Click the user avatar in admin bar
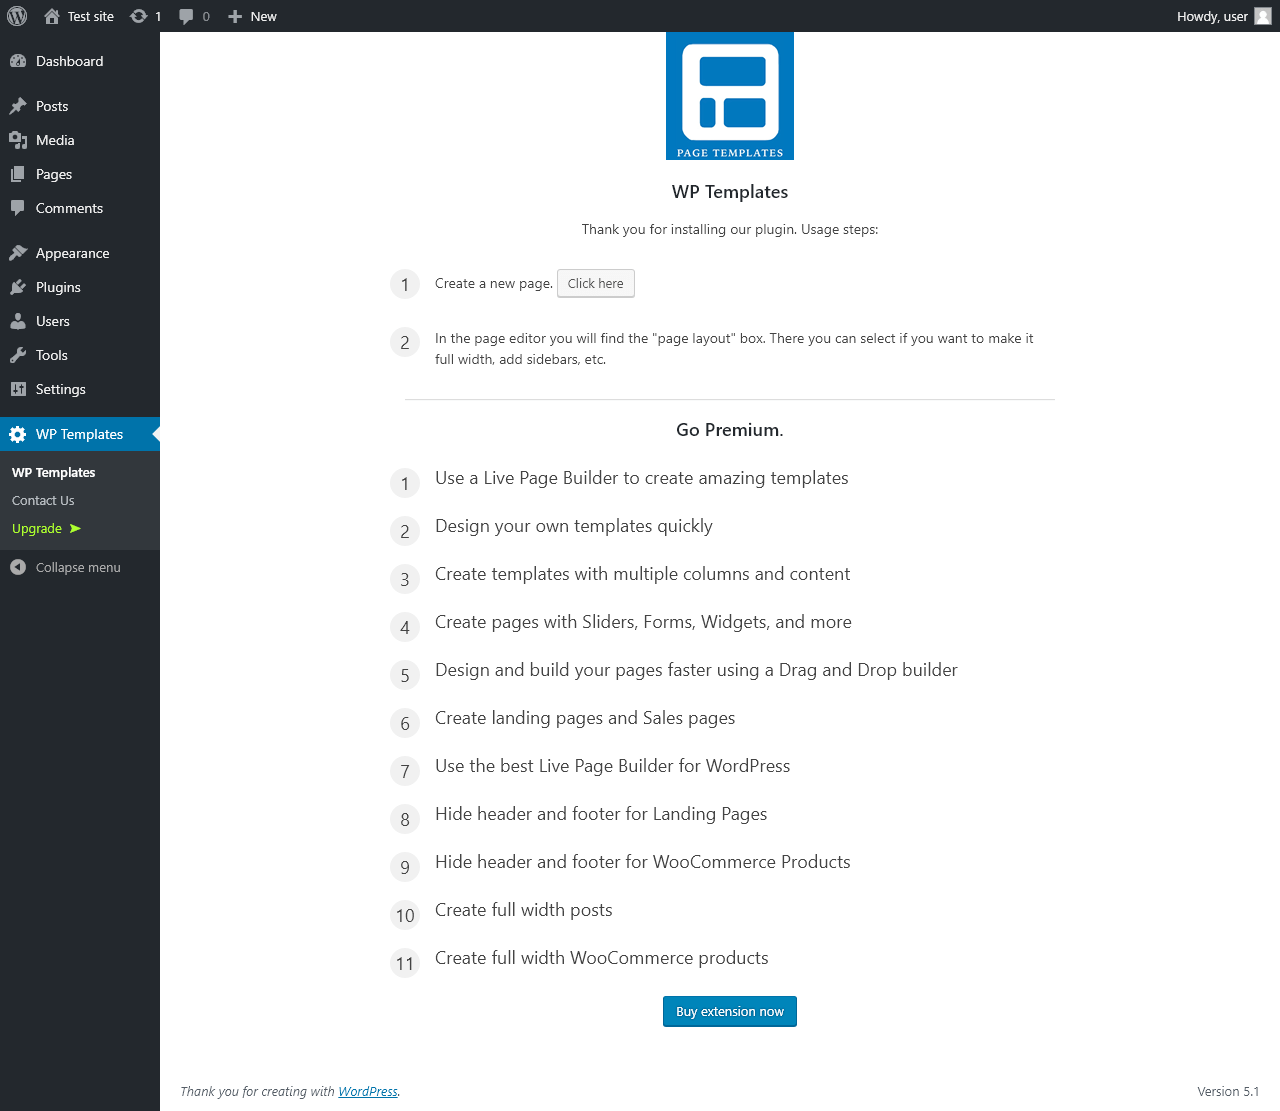1280x1111 pixels. [1263, 16]
